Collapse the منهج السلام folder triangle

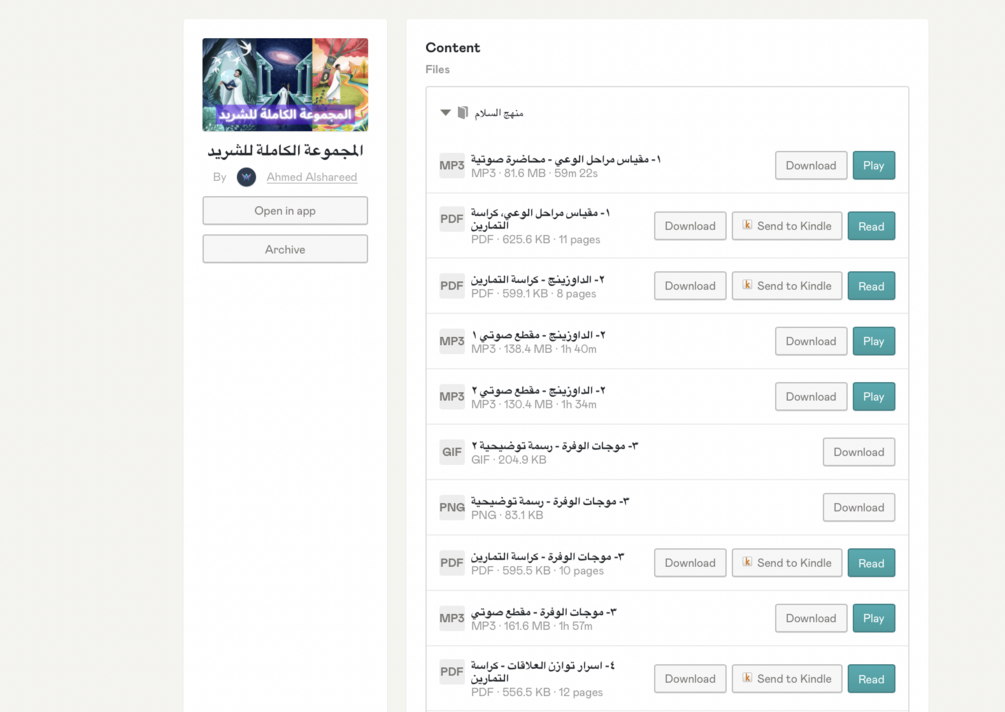coord(445,113)
